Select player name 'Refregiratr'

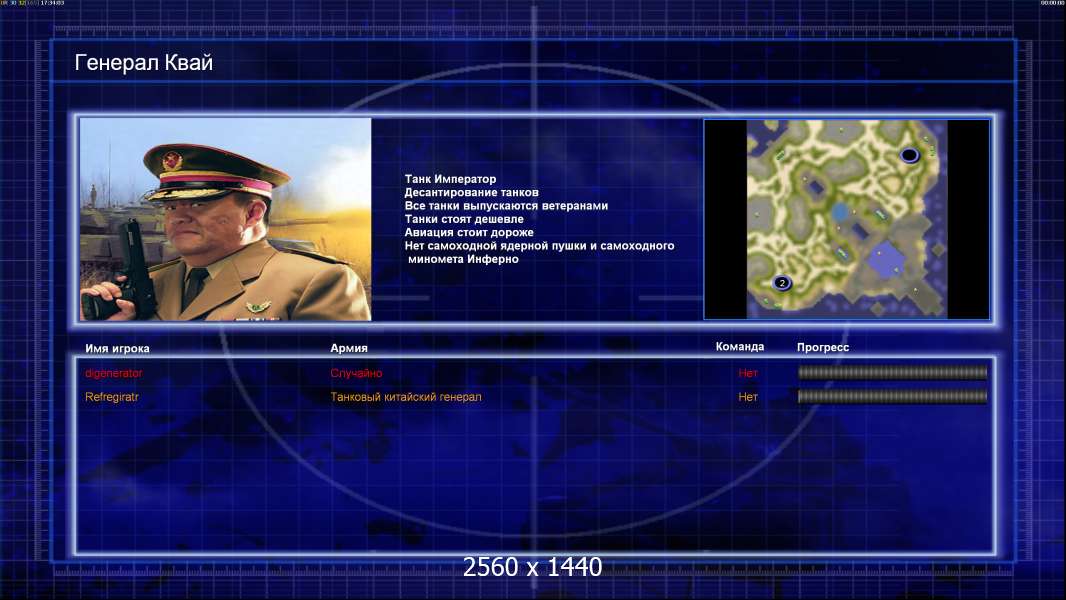tap(111, 397)
